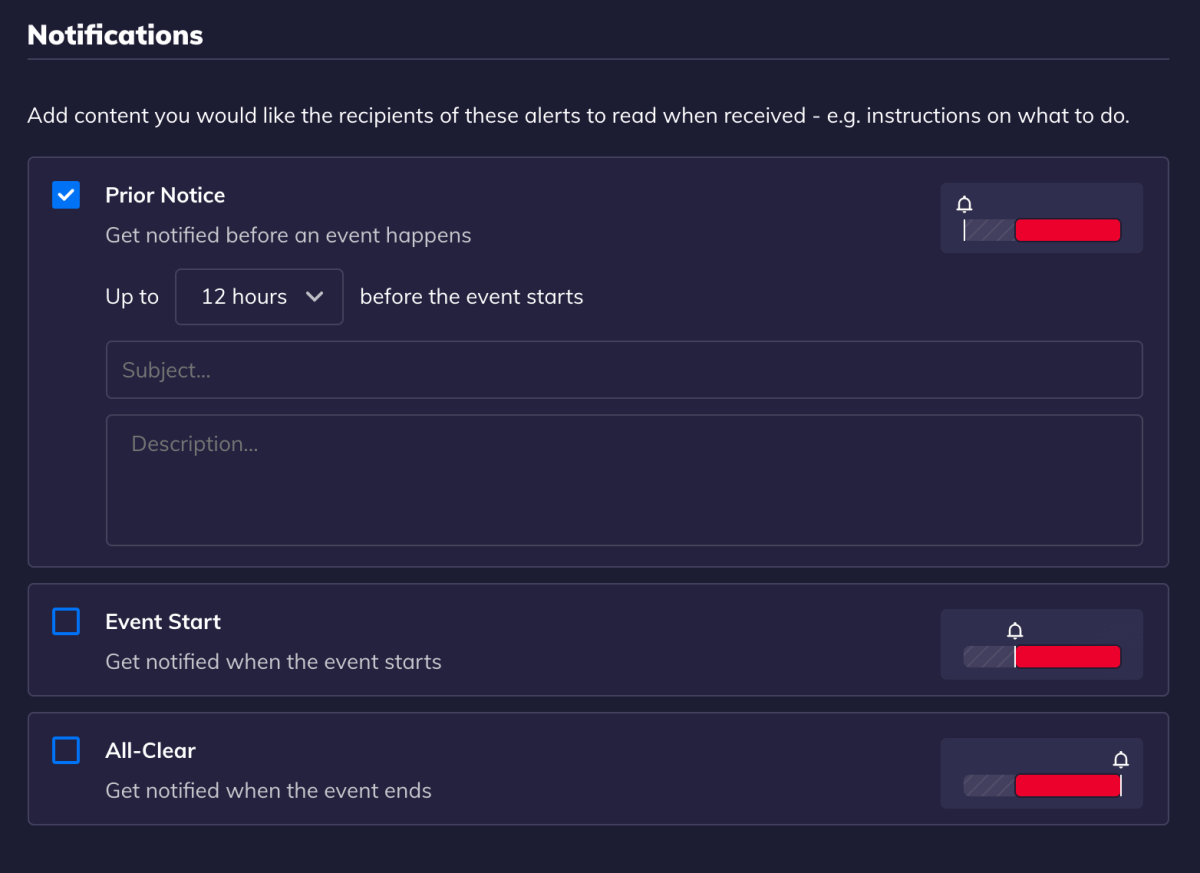
Task: Click the All-Clear label text
Action: [x=150, y=750]
